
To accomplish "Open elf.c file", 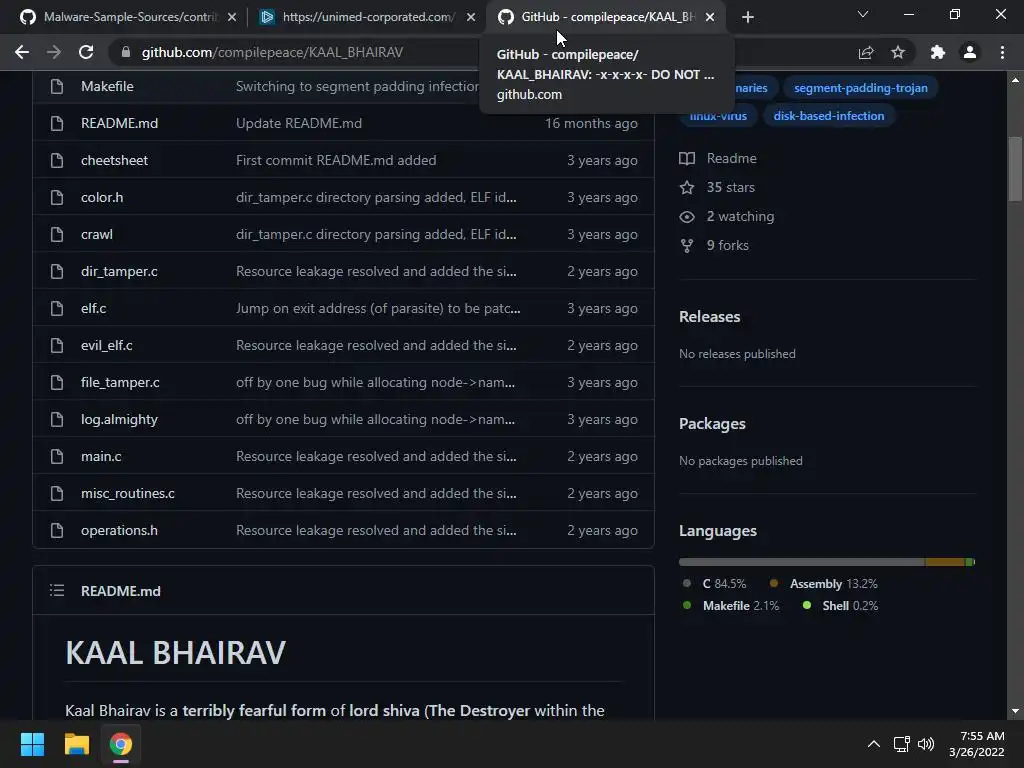I will pyautogui.click(x=93, y=308).
